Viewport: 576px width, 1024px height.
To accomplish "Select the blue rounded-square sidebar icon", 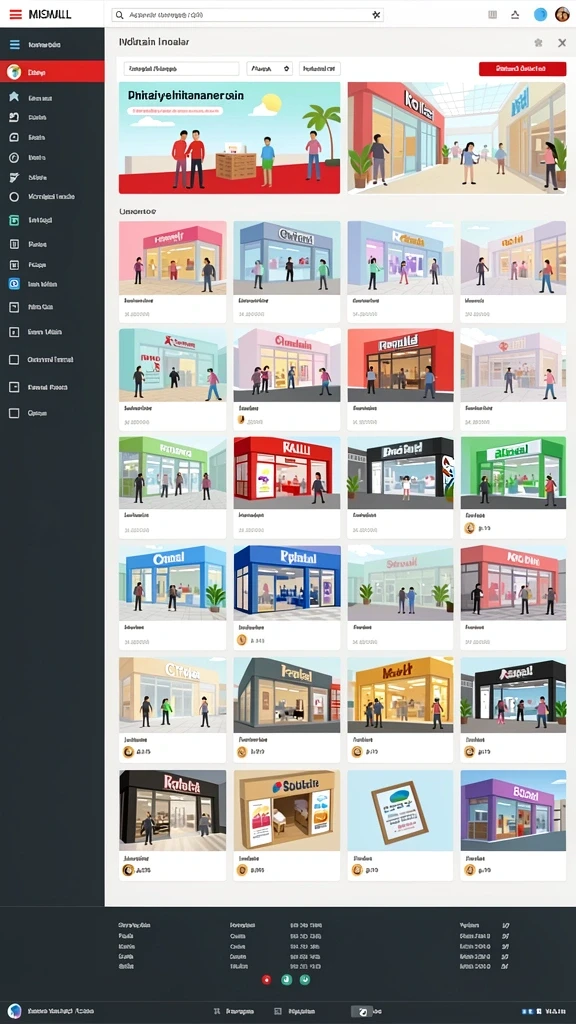I will [14, 284].
